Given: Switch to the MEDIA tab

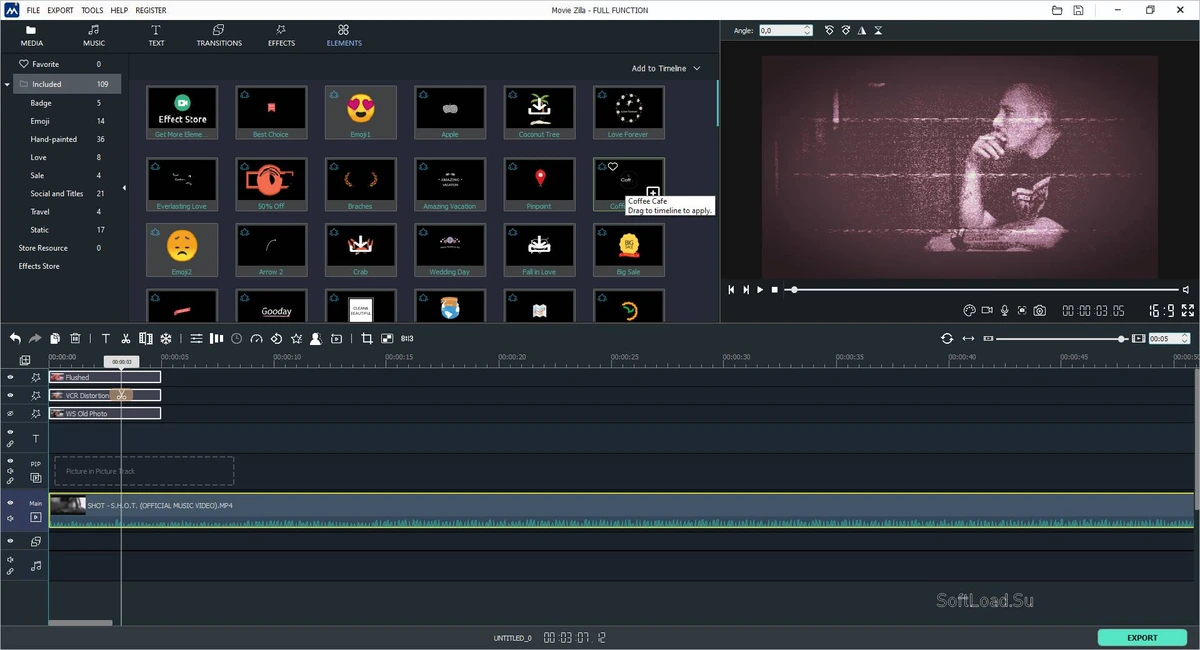Looking at the screenshot, I should pos(31,36).
